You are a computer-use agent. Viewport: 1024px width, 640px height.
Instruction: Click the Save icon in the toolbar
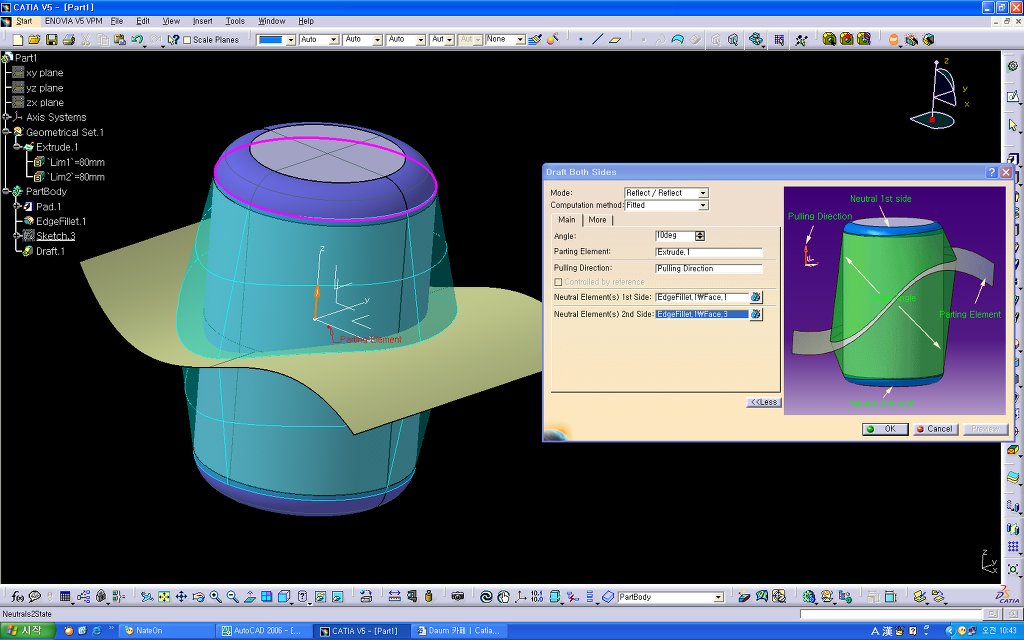[x=51, y=40]
